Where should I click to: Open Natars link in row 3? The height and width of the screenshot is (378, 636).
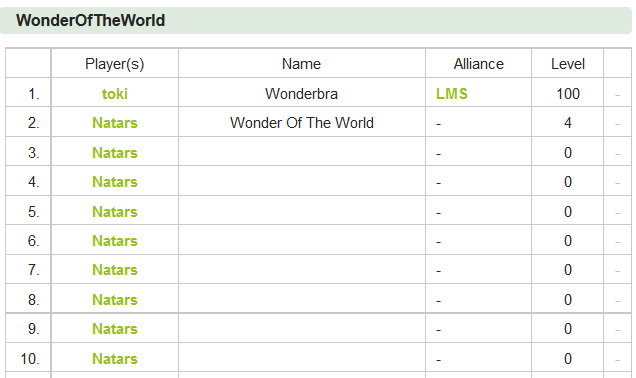coord(115,153)
